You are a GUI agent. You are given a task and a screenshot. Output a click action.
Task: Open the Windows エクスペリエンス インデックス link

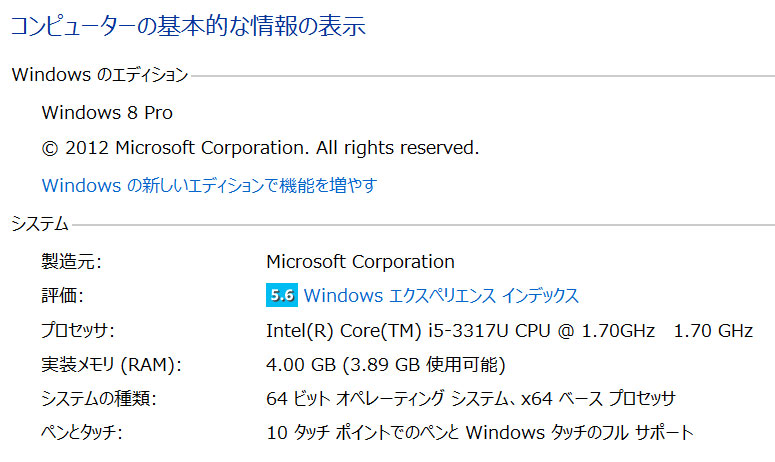[441, 295]
